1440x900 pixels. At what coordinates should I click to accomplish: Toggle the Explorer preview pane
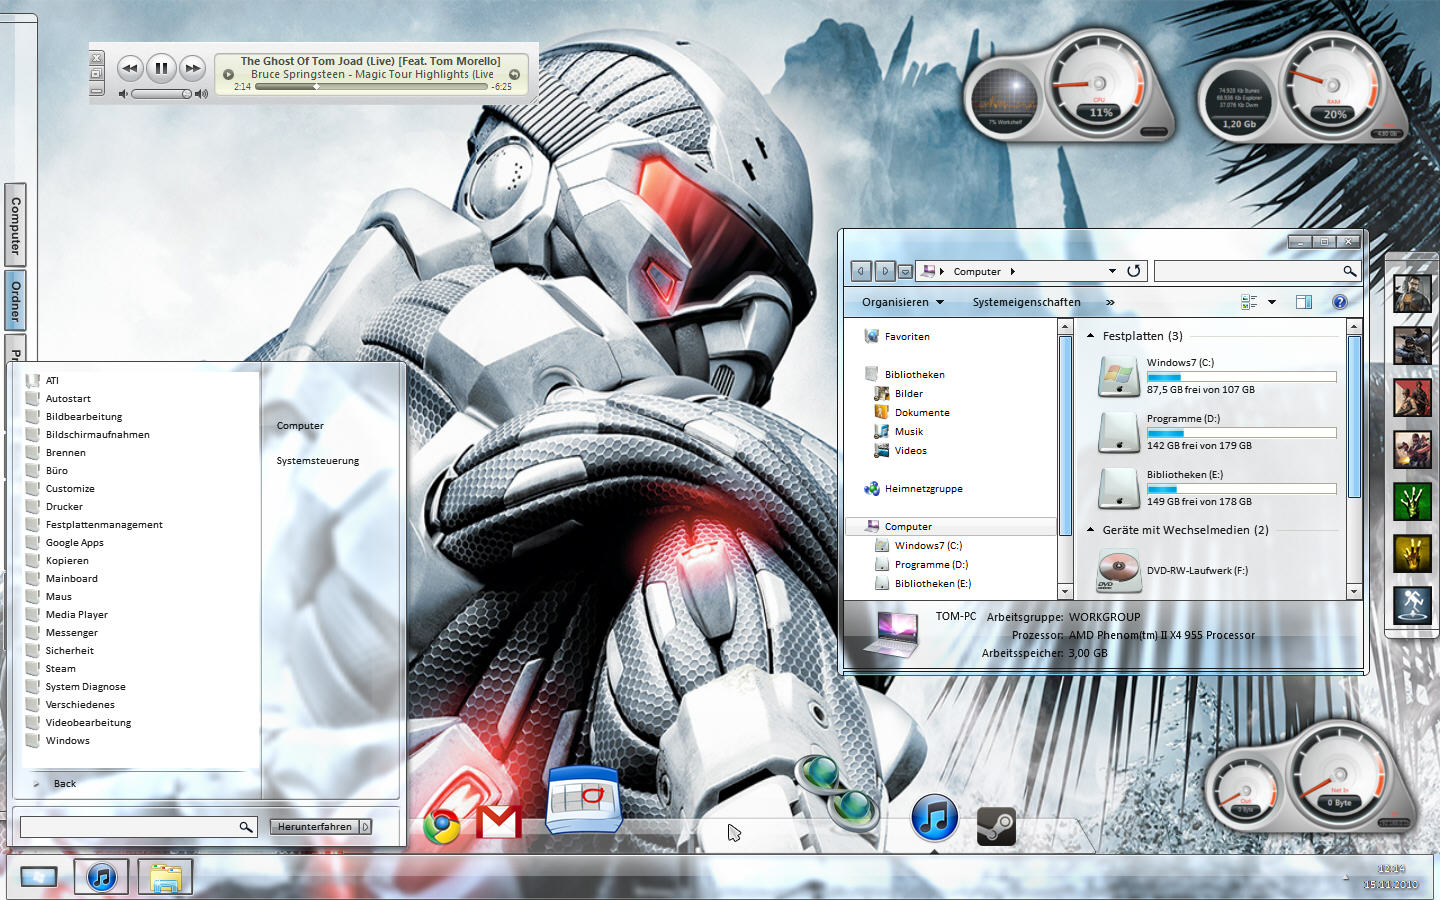(x=1304, y=302)
